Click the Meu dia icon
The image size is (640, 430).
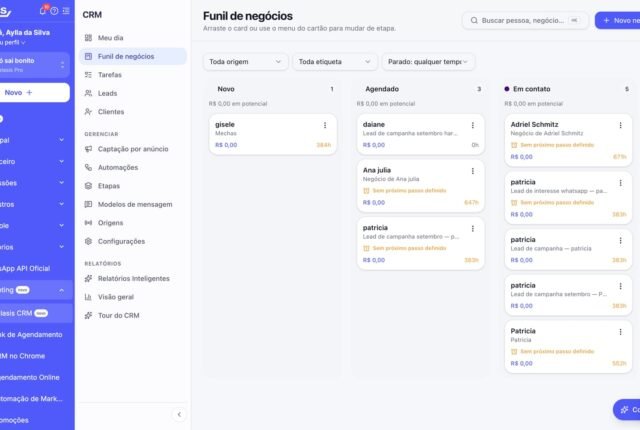[88, 38]
